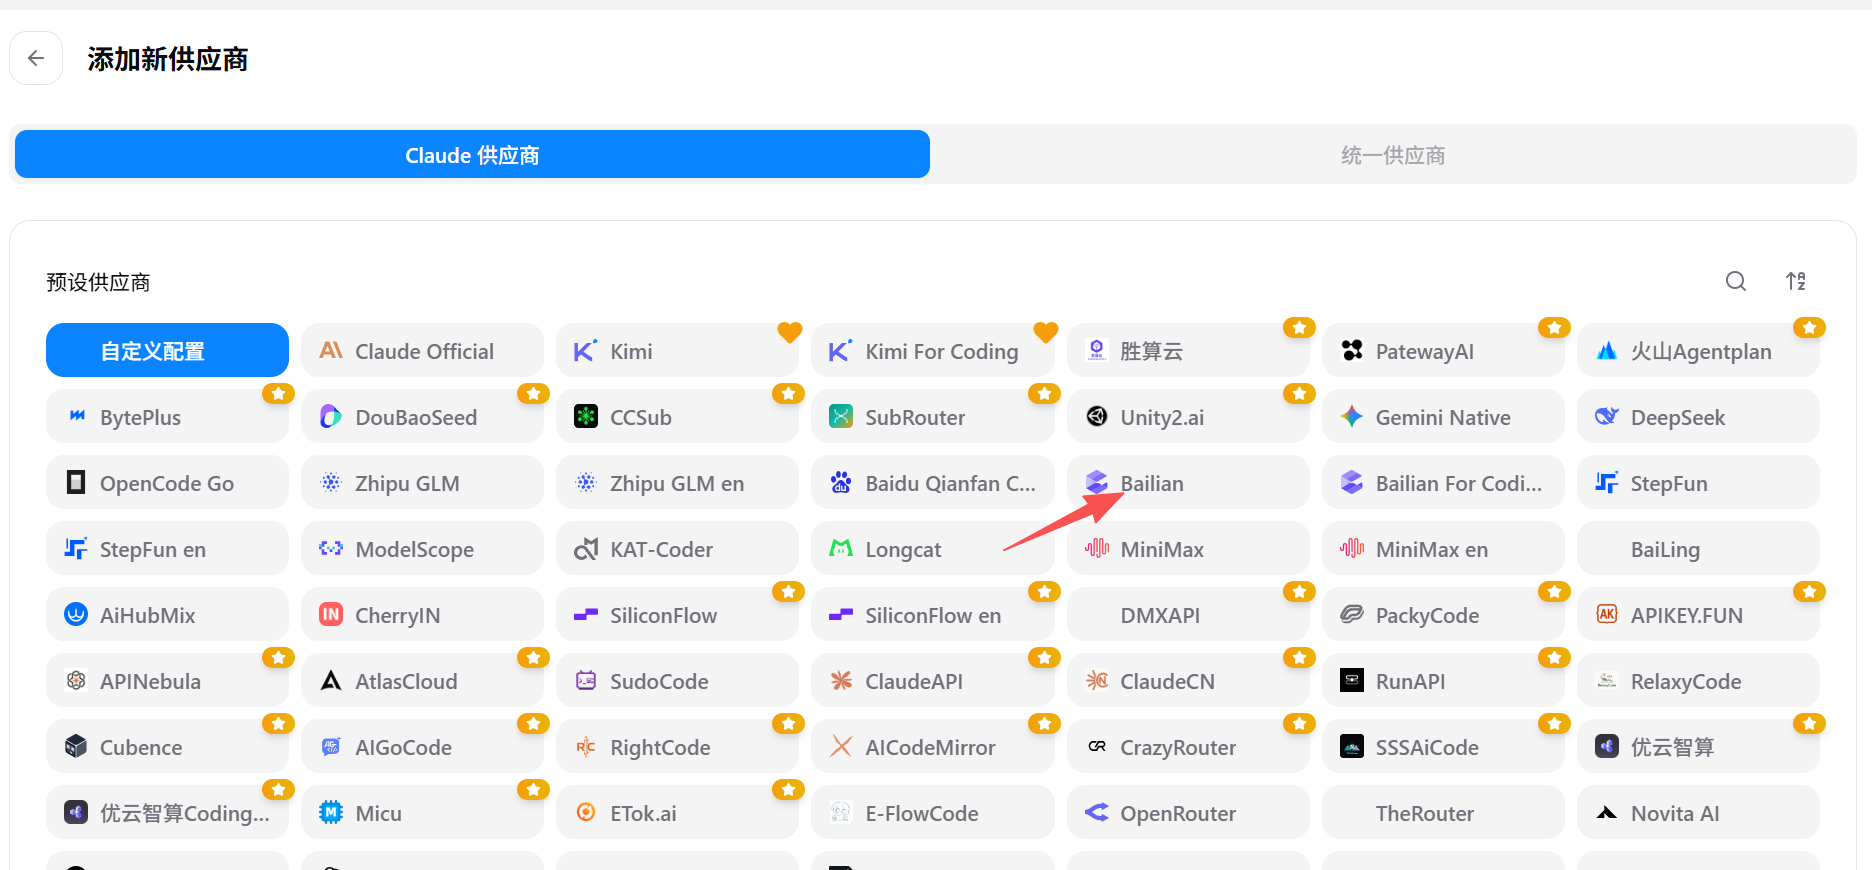This screenshot has width=1872, height=870.
Task: Choose the AtlasCloud provider
Action: (x=422, y=680)
